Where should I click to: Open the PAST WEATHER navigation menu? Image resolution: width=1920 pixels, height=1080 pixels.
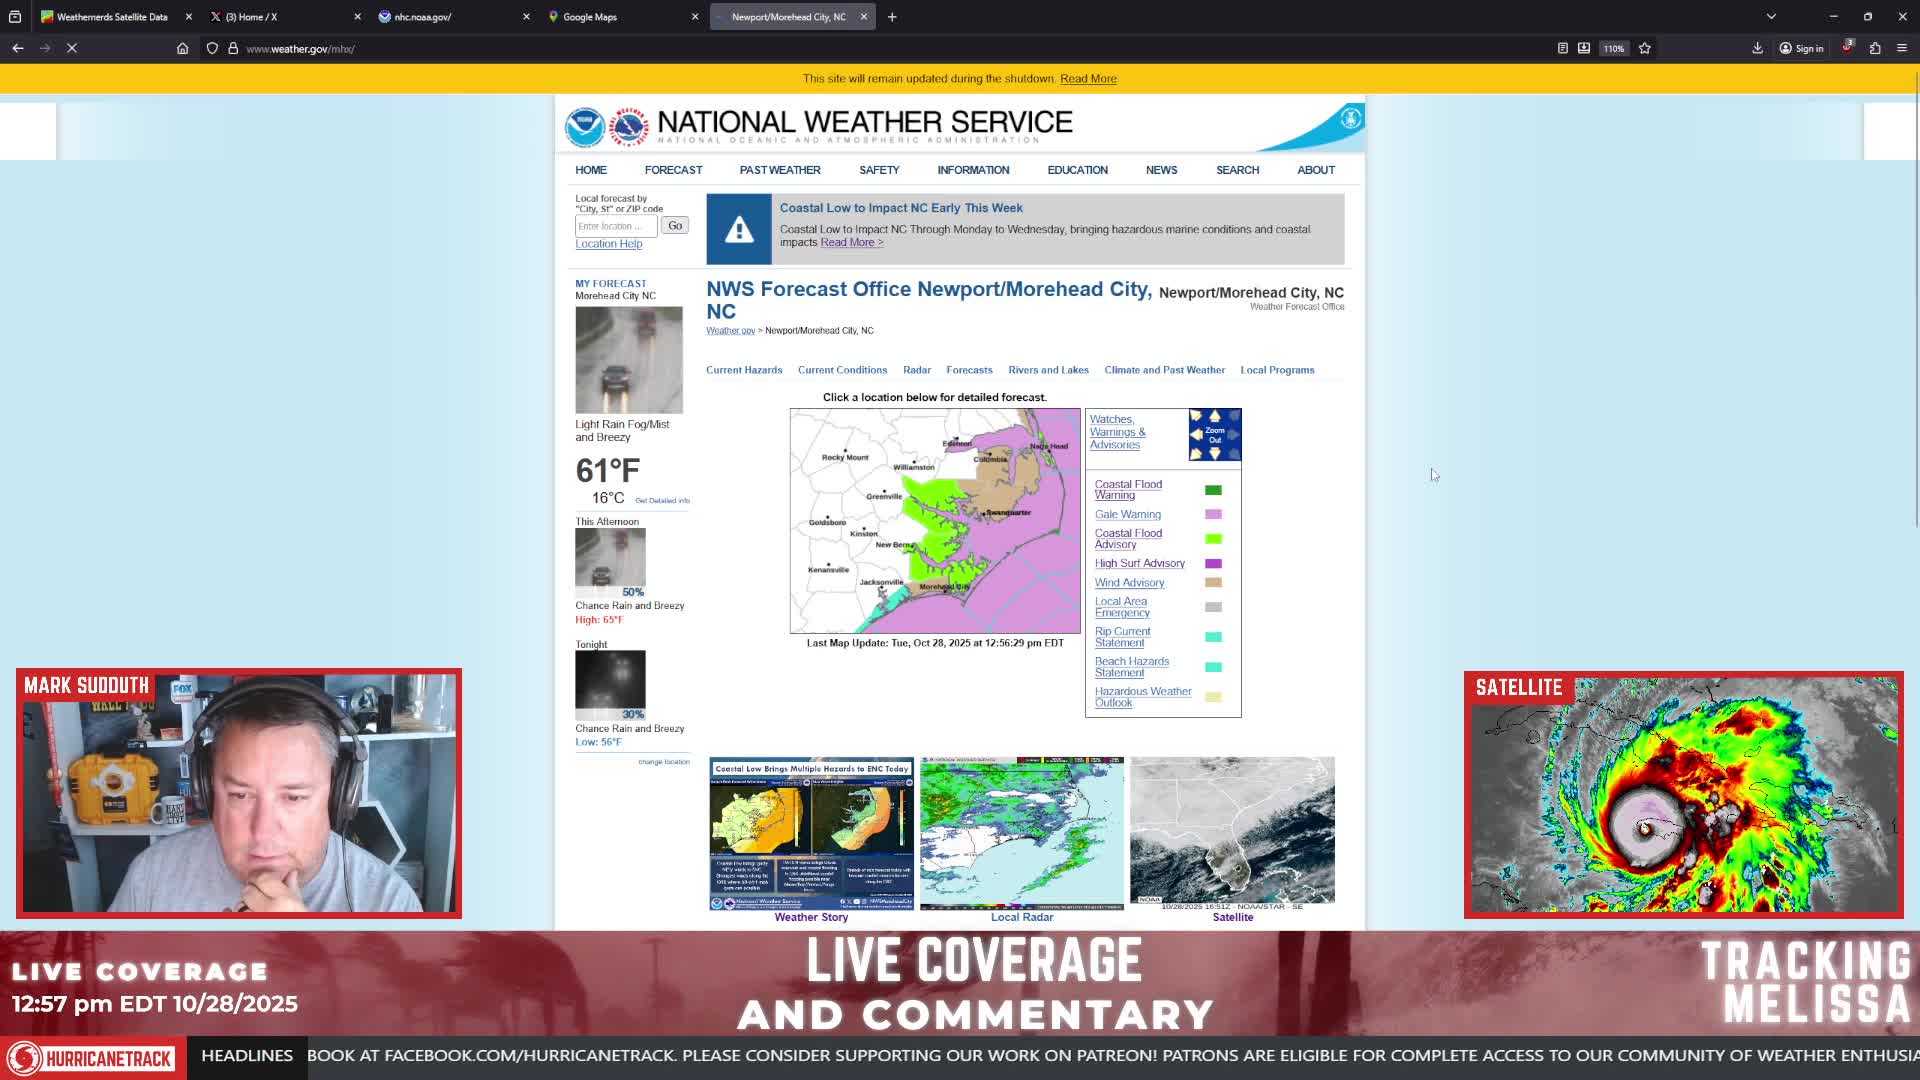(x=780, y=170)
